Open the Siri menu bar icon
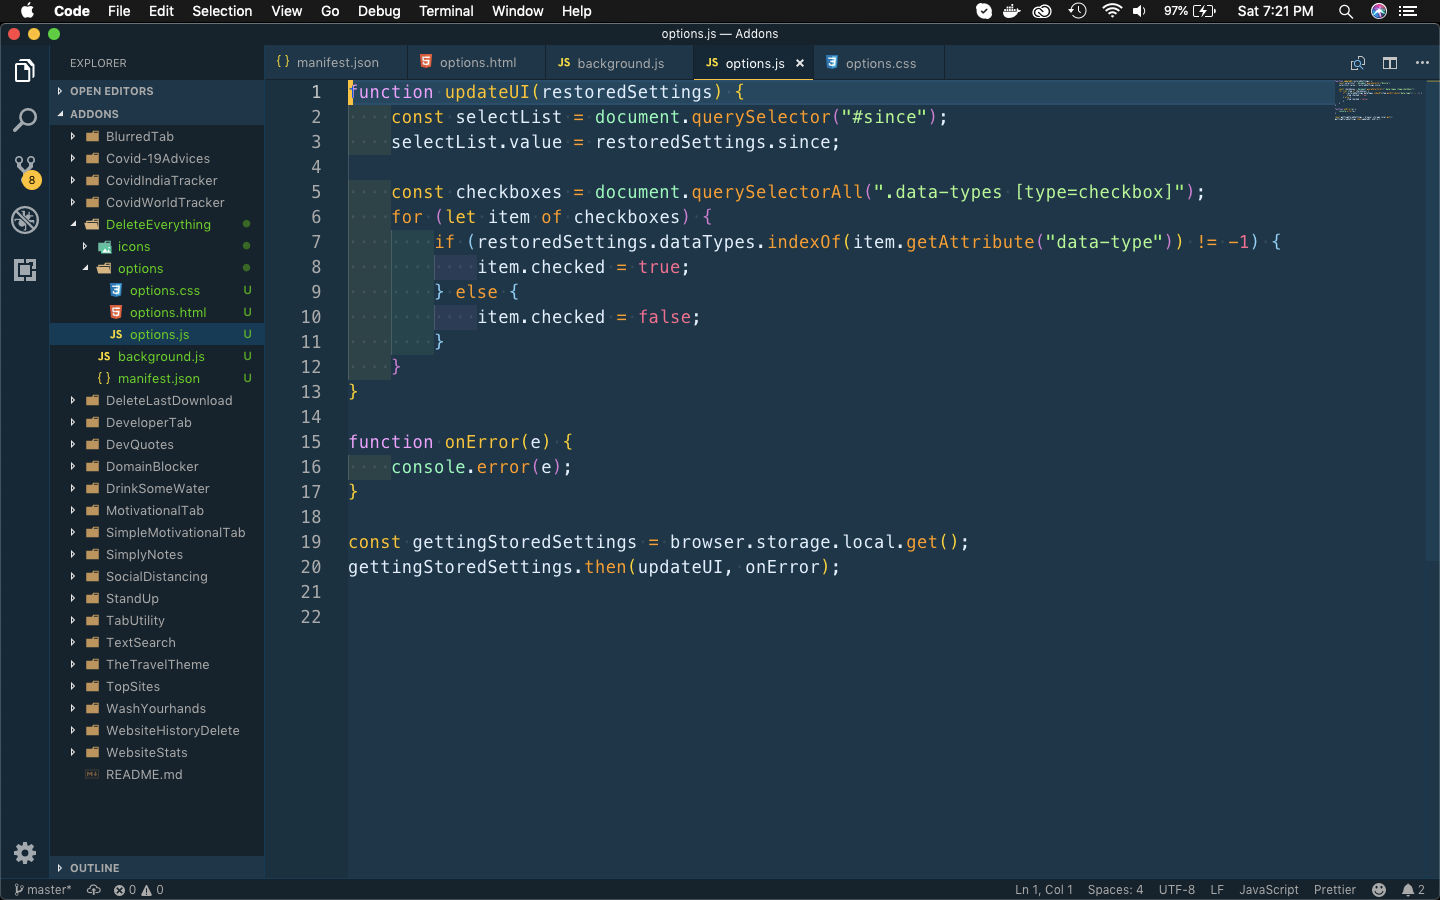The image size is (1440, 900). (x=1379, y=11)
